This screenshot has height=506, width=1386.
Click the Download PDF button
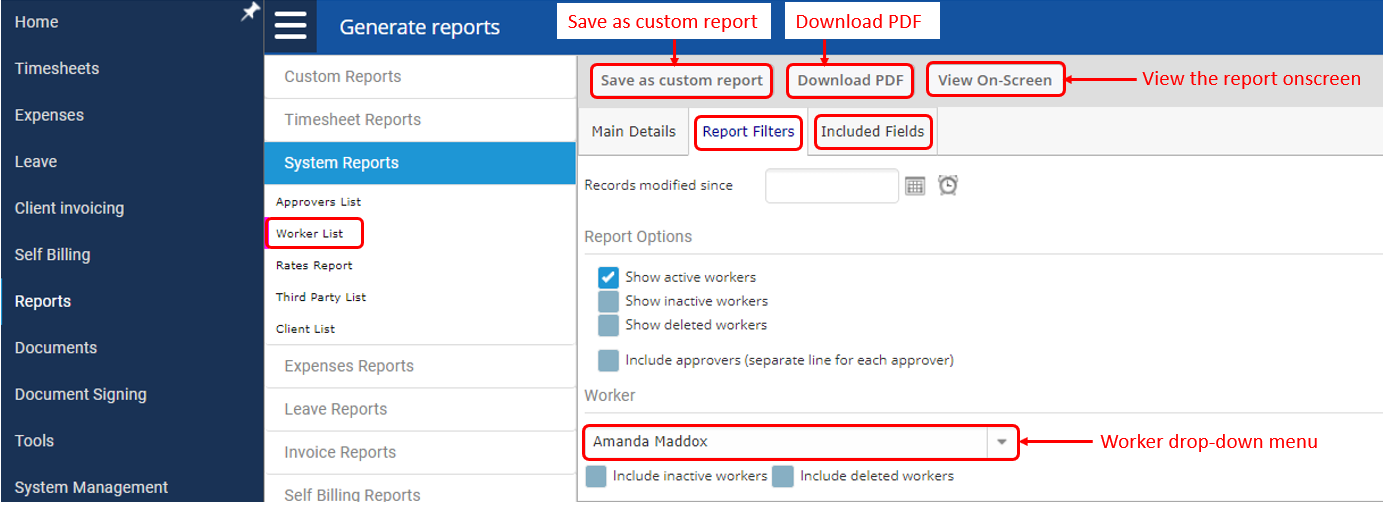click(x=850, y=81)
